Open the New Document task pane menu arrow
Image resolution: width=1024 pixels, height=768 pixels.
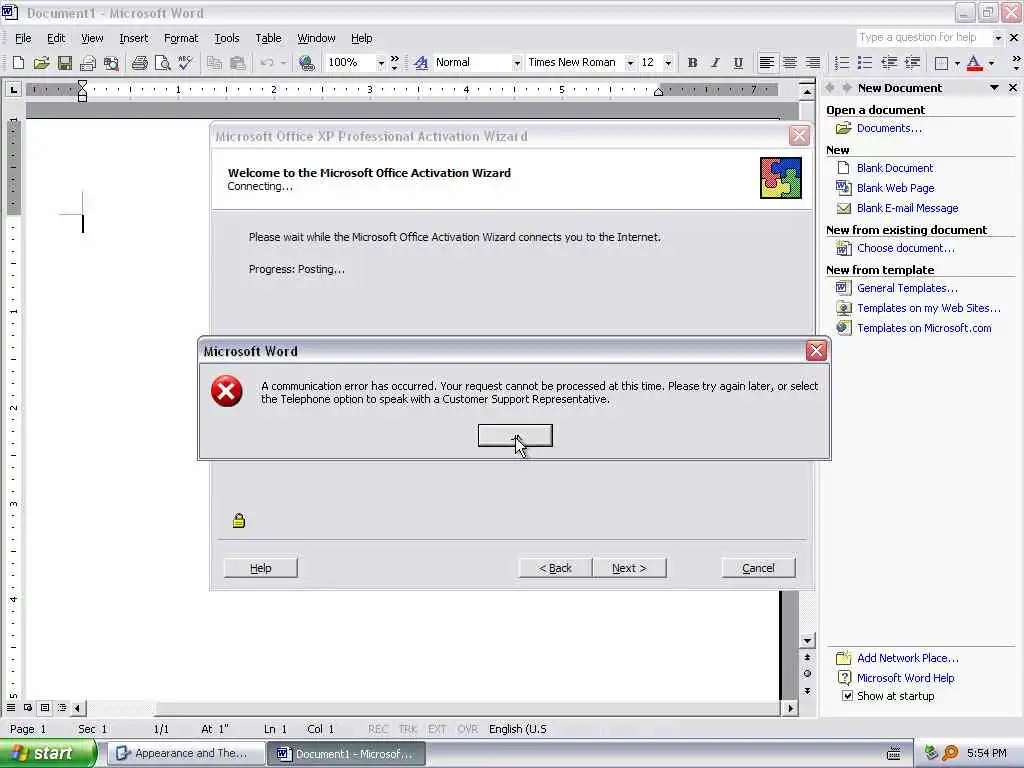[994, 88]
